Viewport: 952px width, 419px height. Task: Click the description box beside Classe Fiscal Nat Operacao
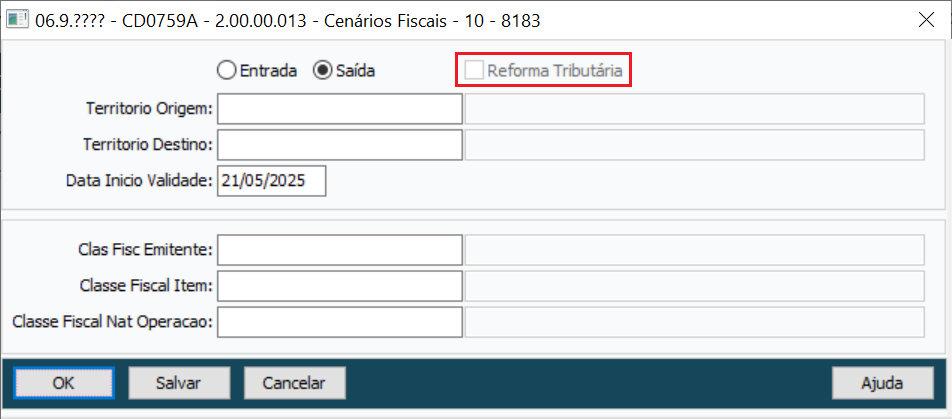click(694, 322)
